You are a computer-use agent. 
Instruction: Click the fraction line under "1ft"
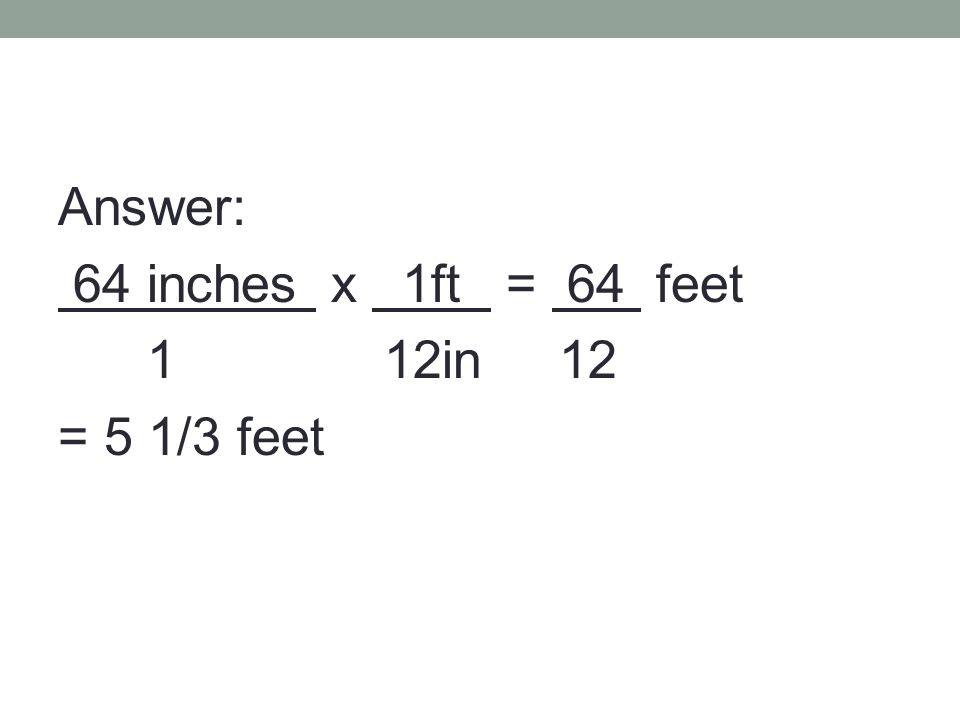click(x=431, y=310)
